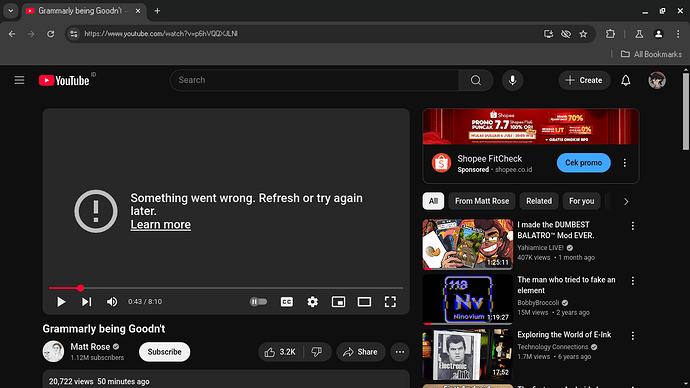Like the video with 3.2K likes
This screenshot has width=690, height=388.
[280, 352]
